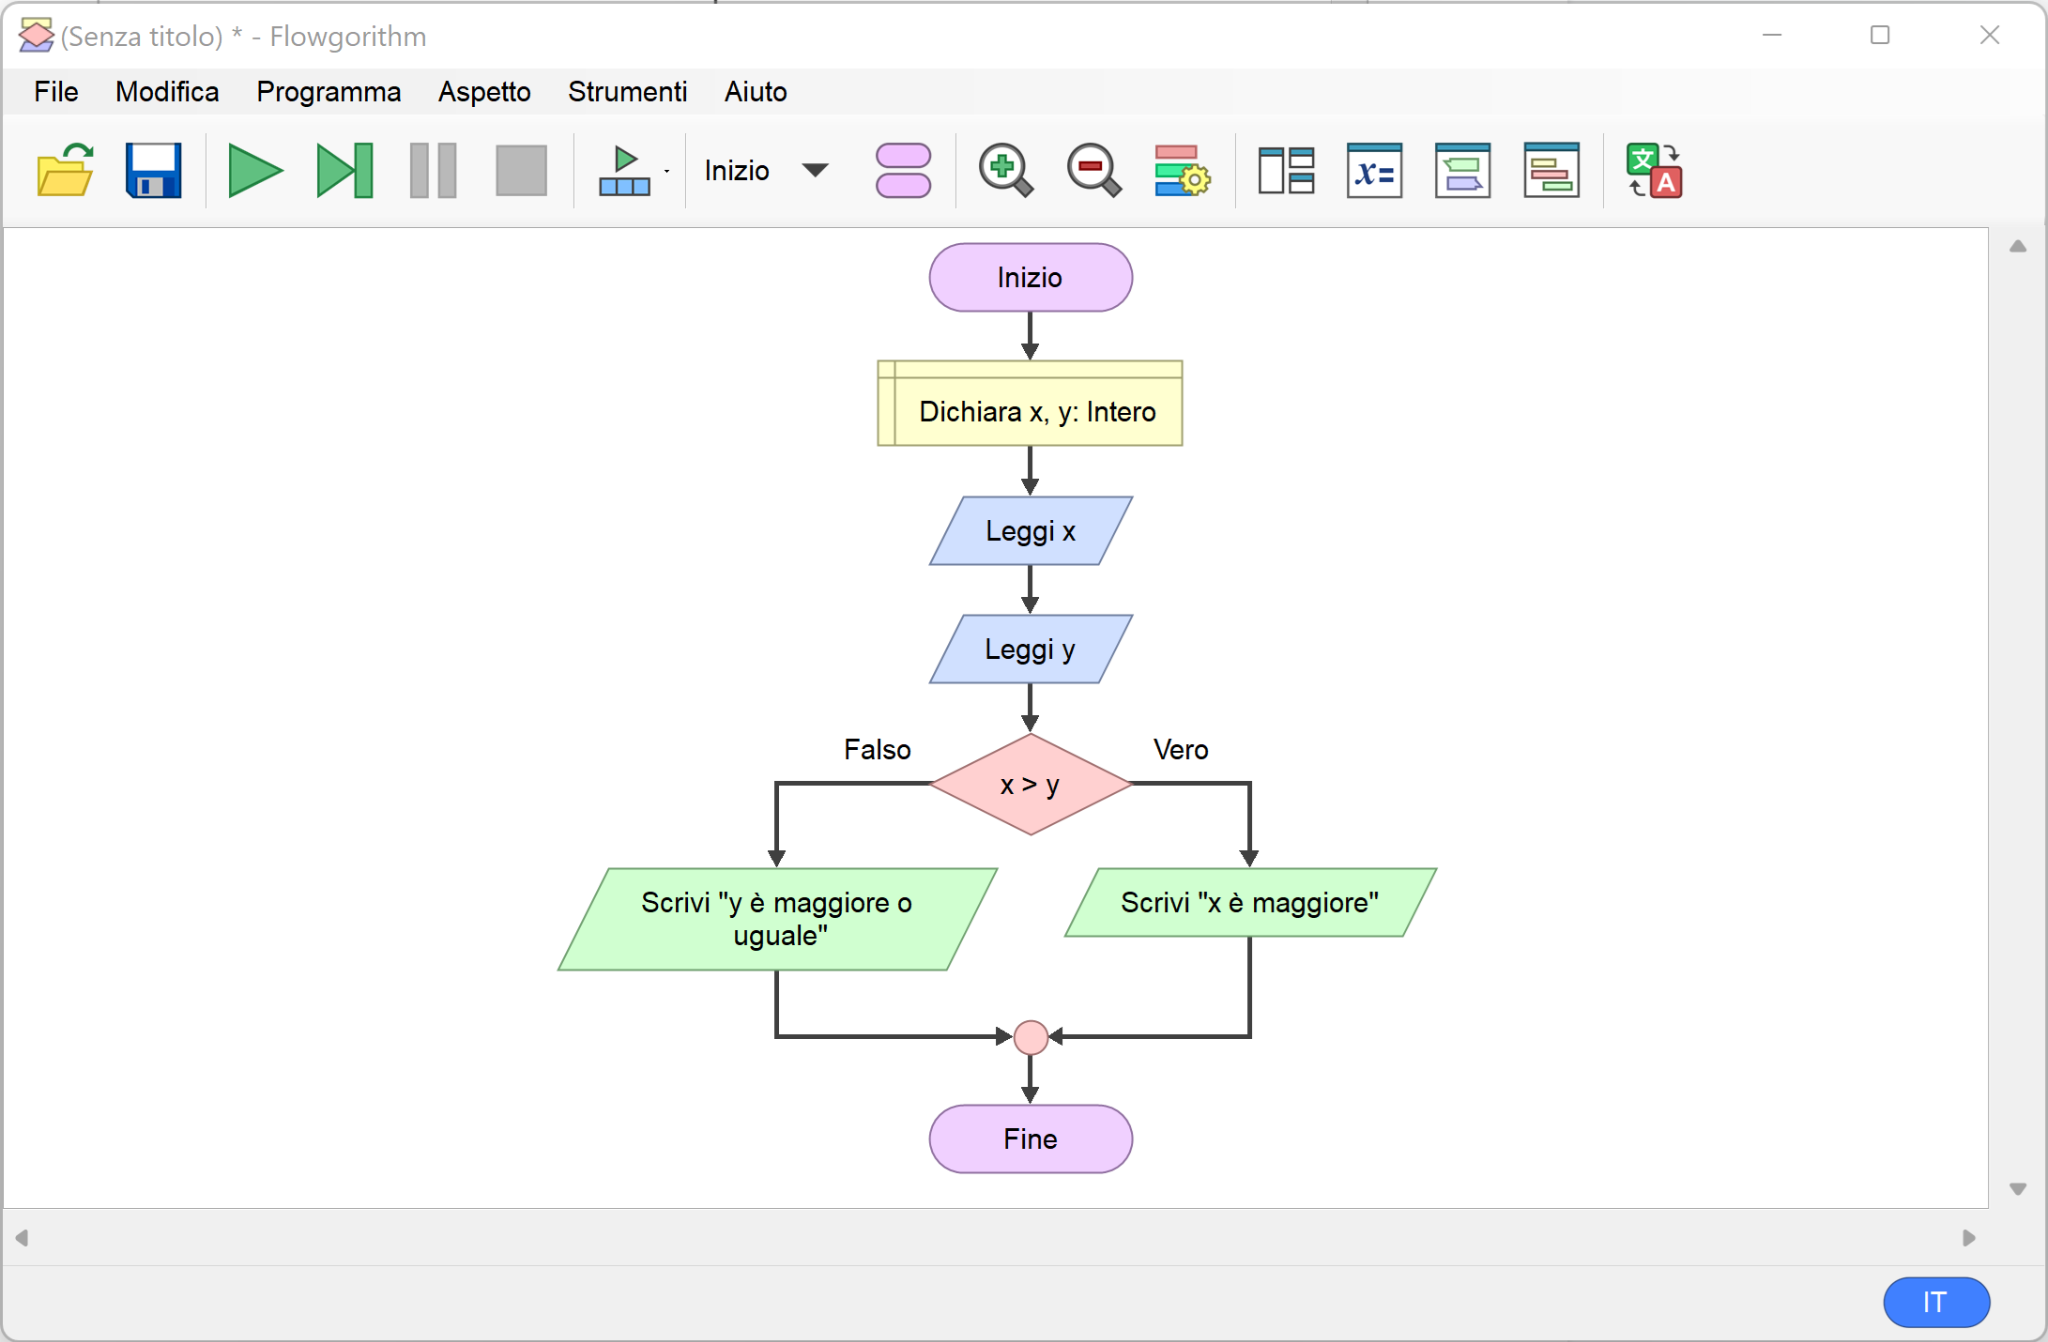Open the Strumenti menu

(x=627, y=92)
